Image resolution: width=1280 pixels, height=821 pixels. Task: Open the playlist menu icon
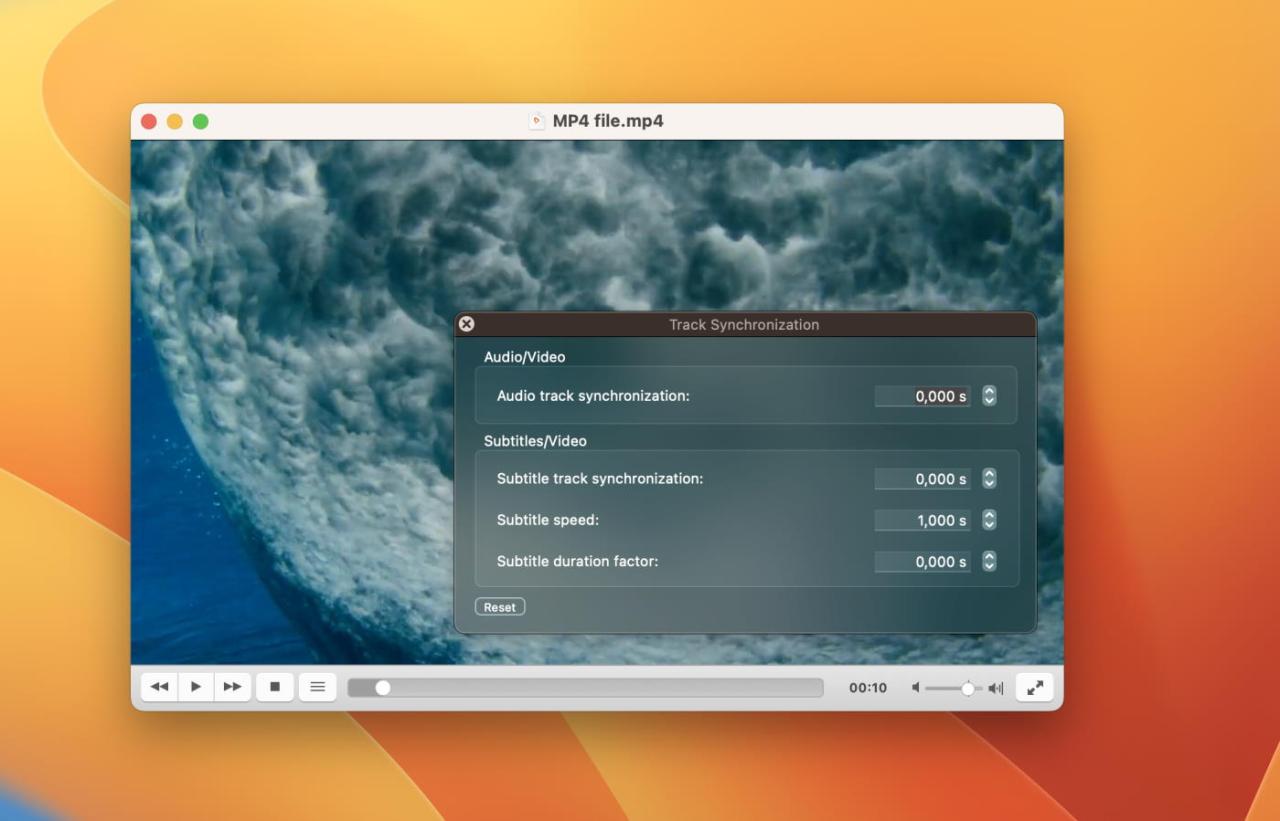click(318, 687)
